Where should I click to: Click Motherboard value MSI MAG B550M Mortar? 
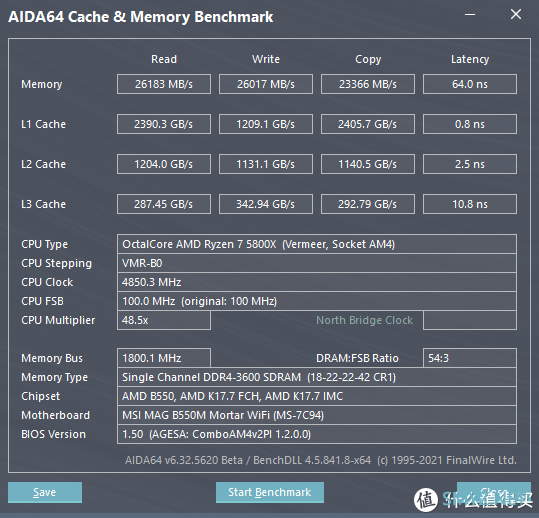click(317, 415)
